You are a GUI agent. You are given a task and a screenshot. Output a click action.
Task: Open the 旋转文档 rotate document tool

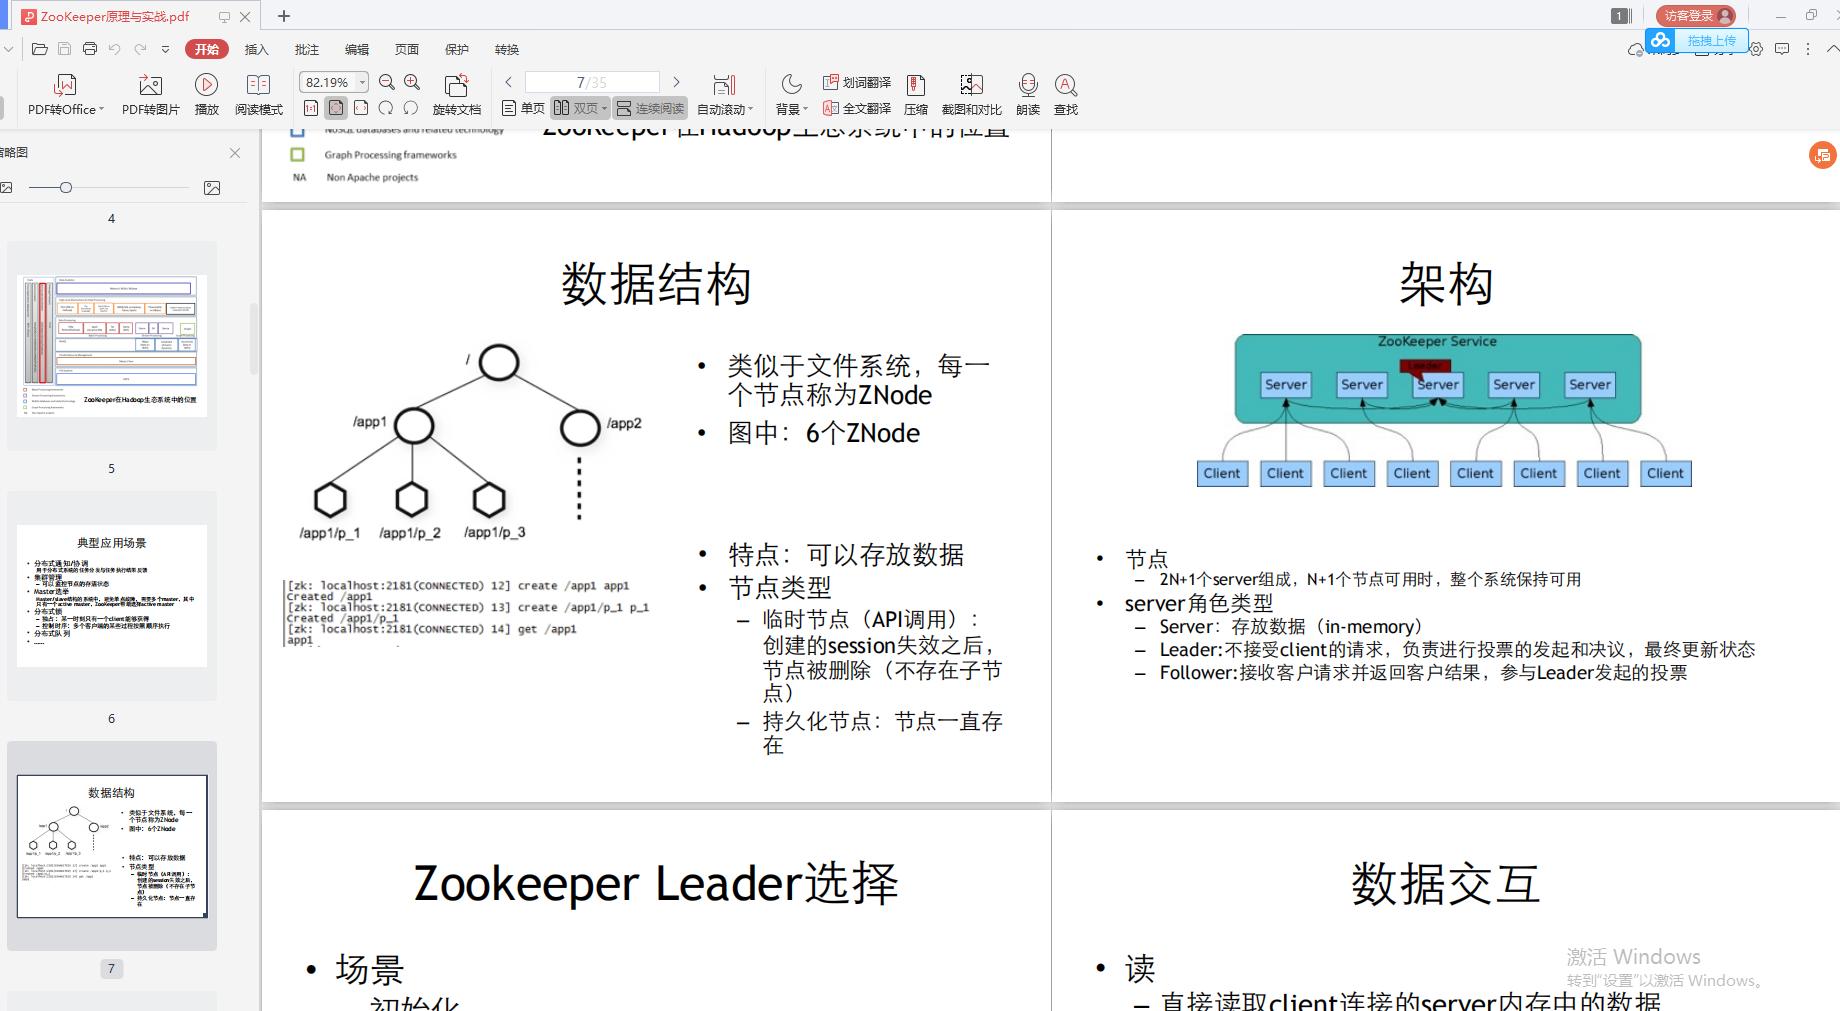(456, 95)
